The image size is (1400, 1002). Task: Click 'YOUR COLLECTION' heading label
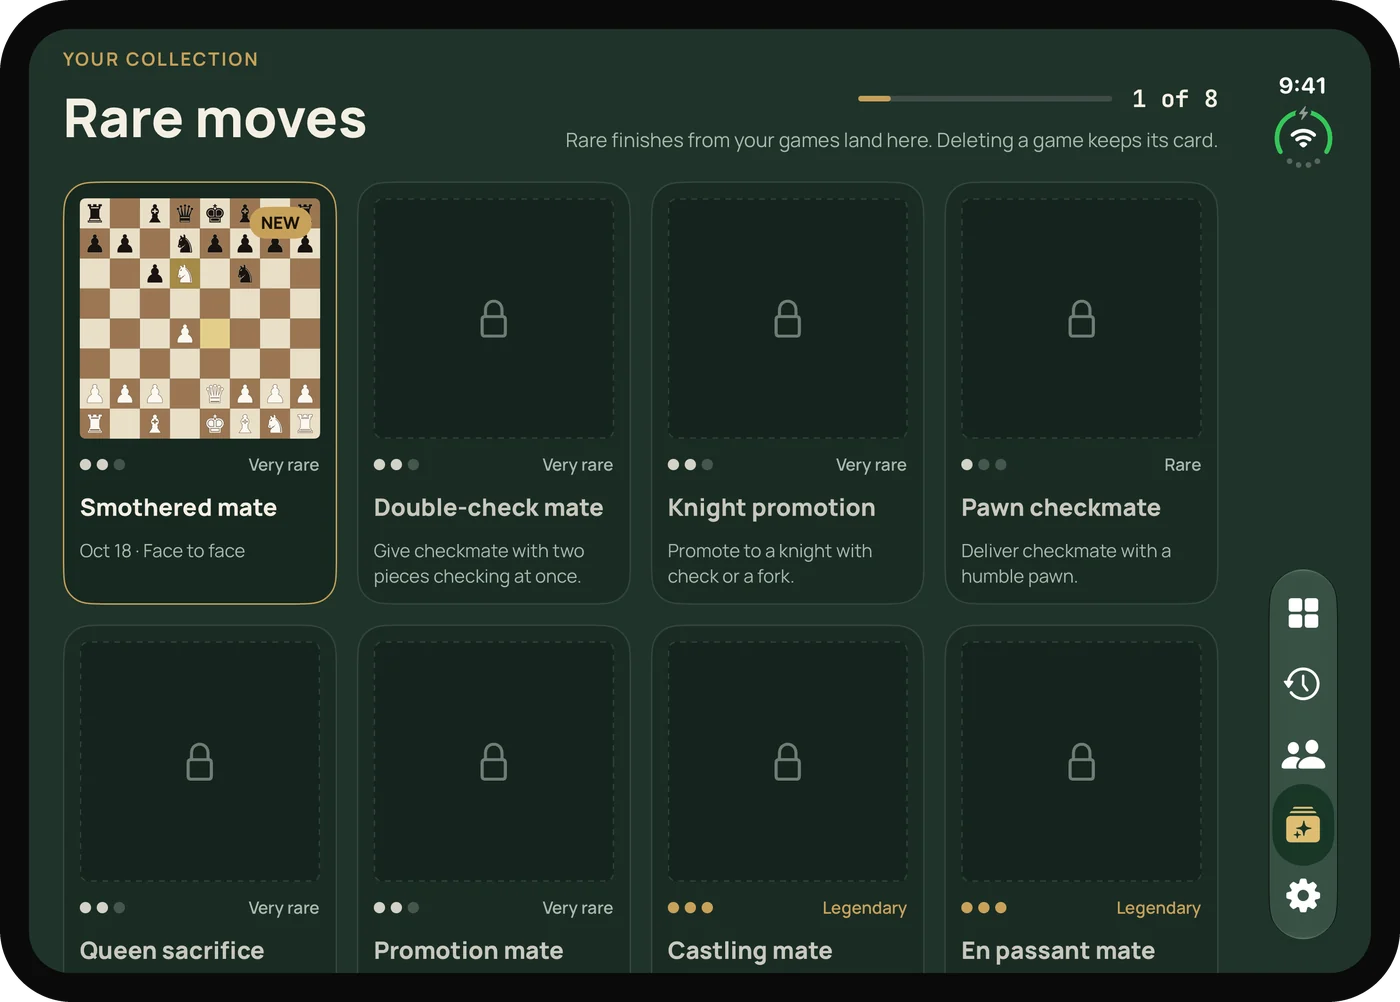point(161,59)
